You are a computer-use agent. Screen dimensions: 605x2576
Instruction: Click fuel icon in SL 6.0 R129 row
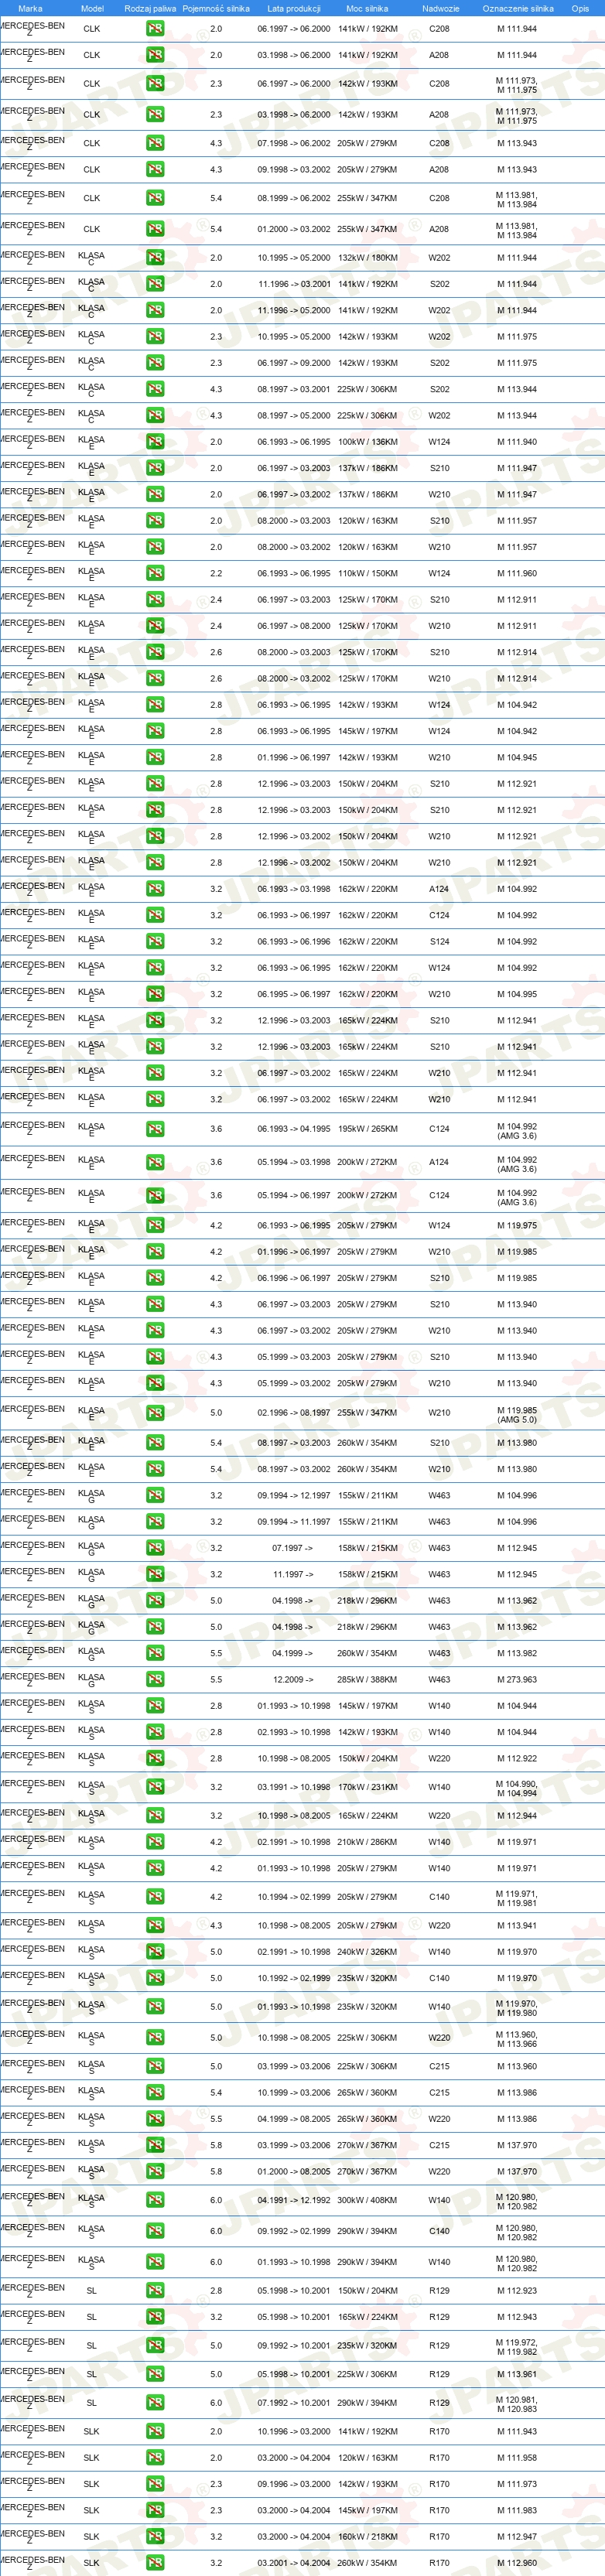pyautogui.click(x=155, y=2403)
